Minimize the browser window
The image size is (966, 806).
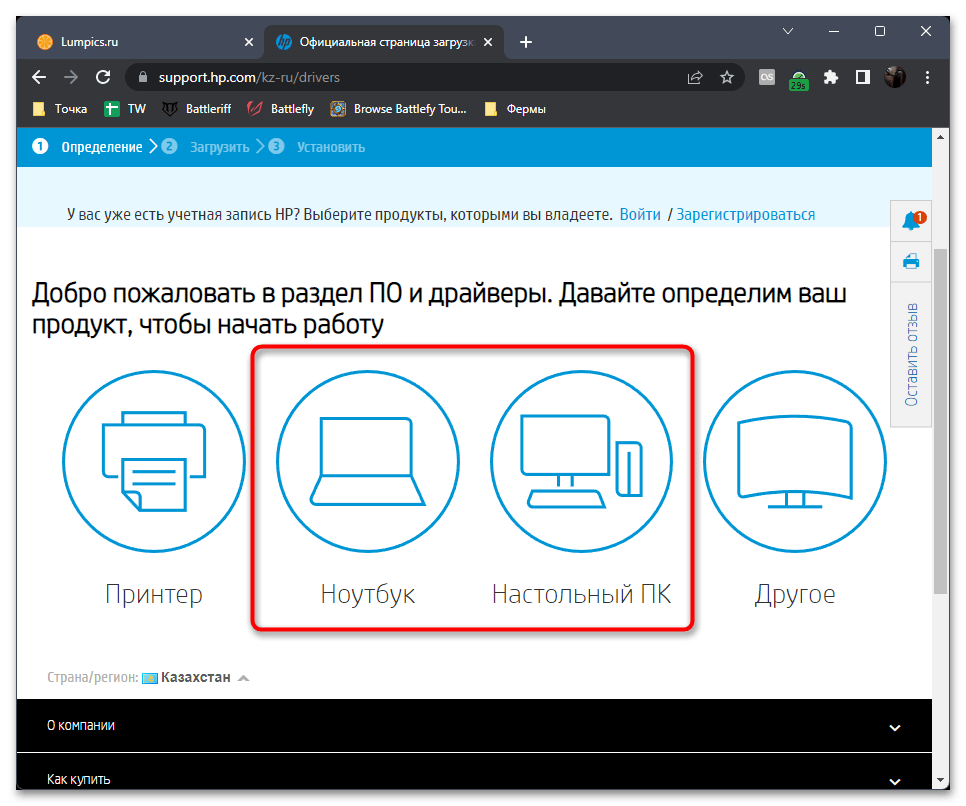click(x=834, y=31)
